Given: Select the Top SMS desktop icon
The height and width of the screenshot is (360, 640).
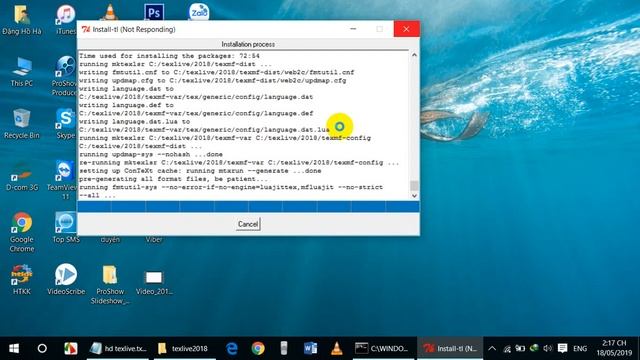Looking at the screenshot, I should [66, 228].
